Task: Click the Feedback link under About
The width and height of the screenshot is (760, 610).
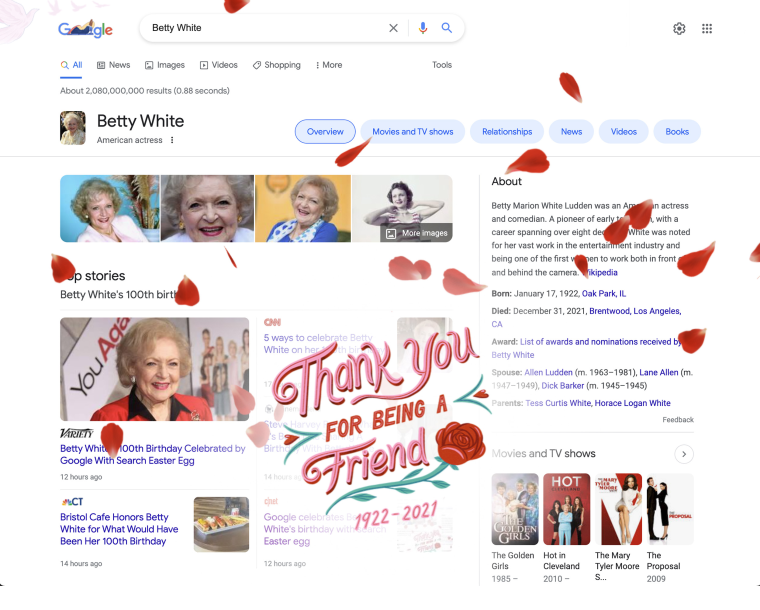Action: pos(678,420)
